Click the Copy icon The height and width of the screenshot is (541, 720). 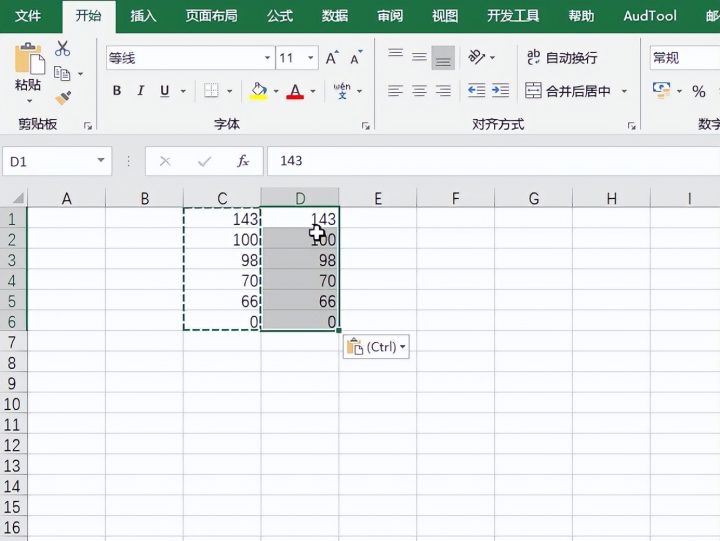point(62,73)
